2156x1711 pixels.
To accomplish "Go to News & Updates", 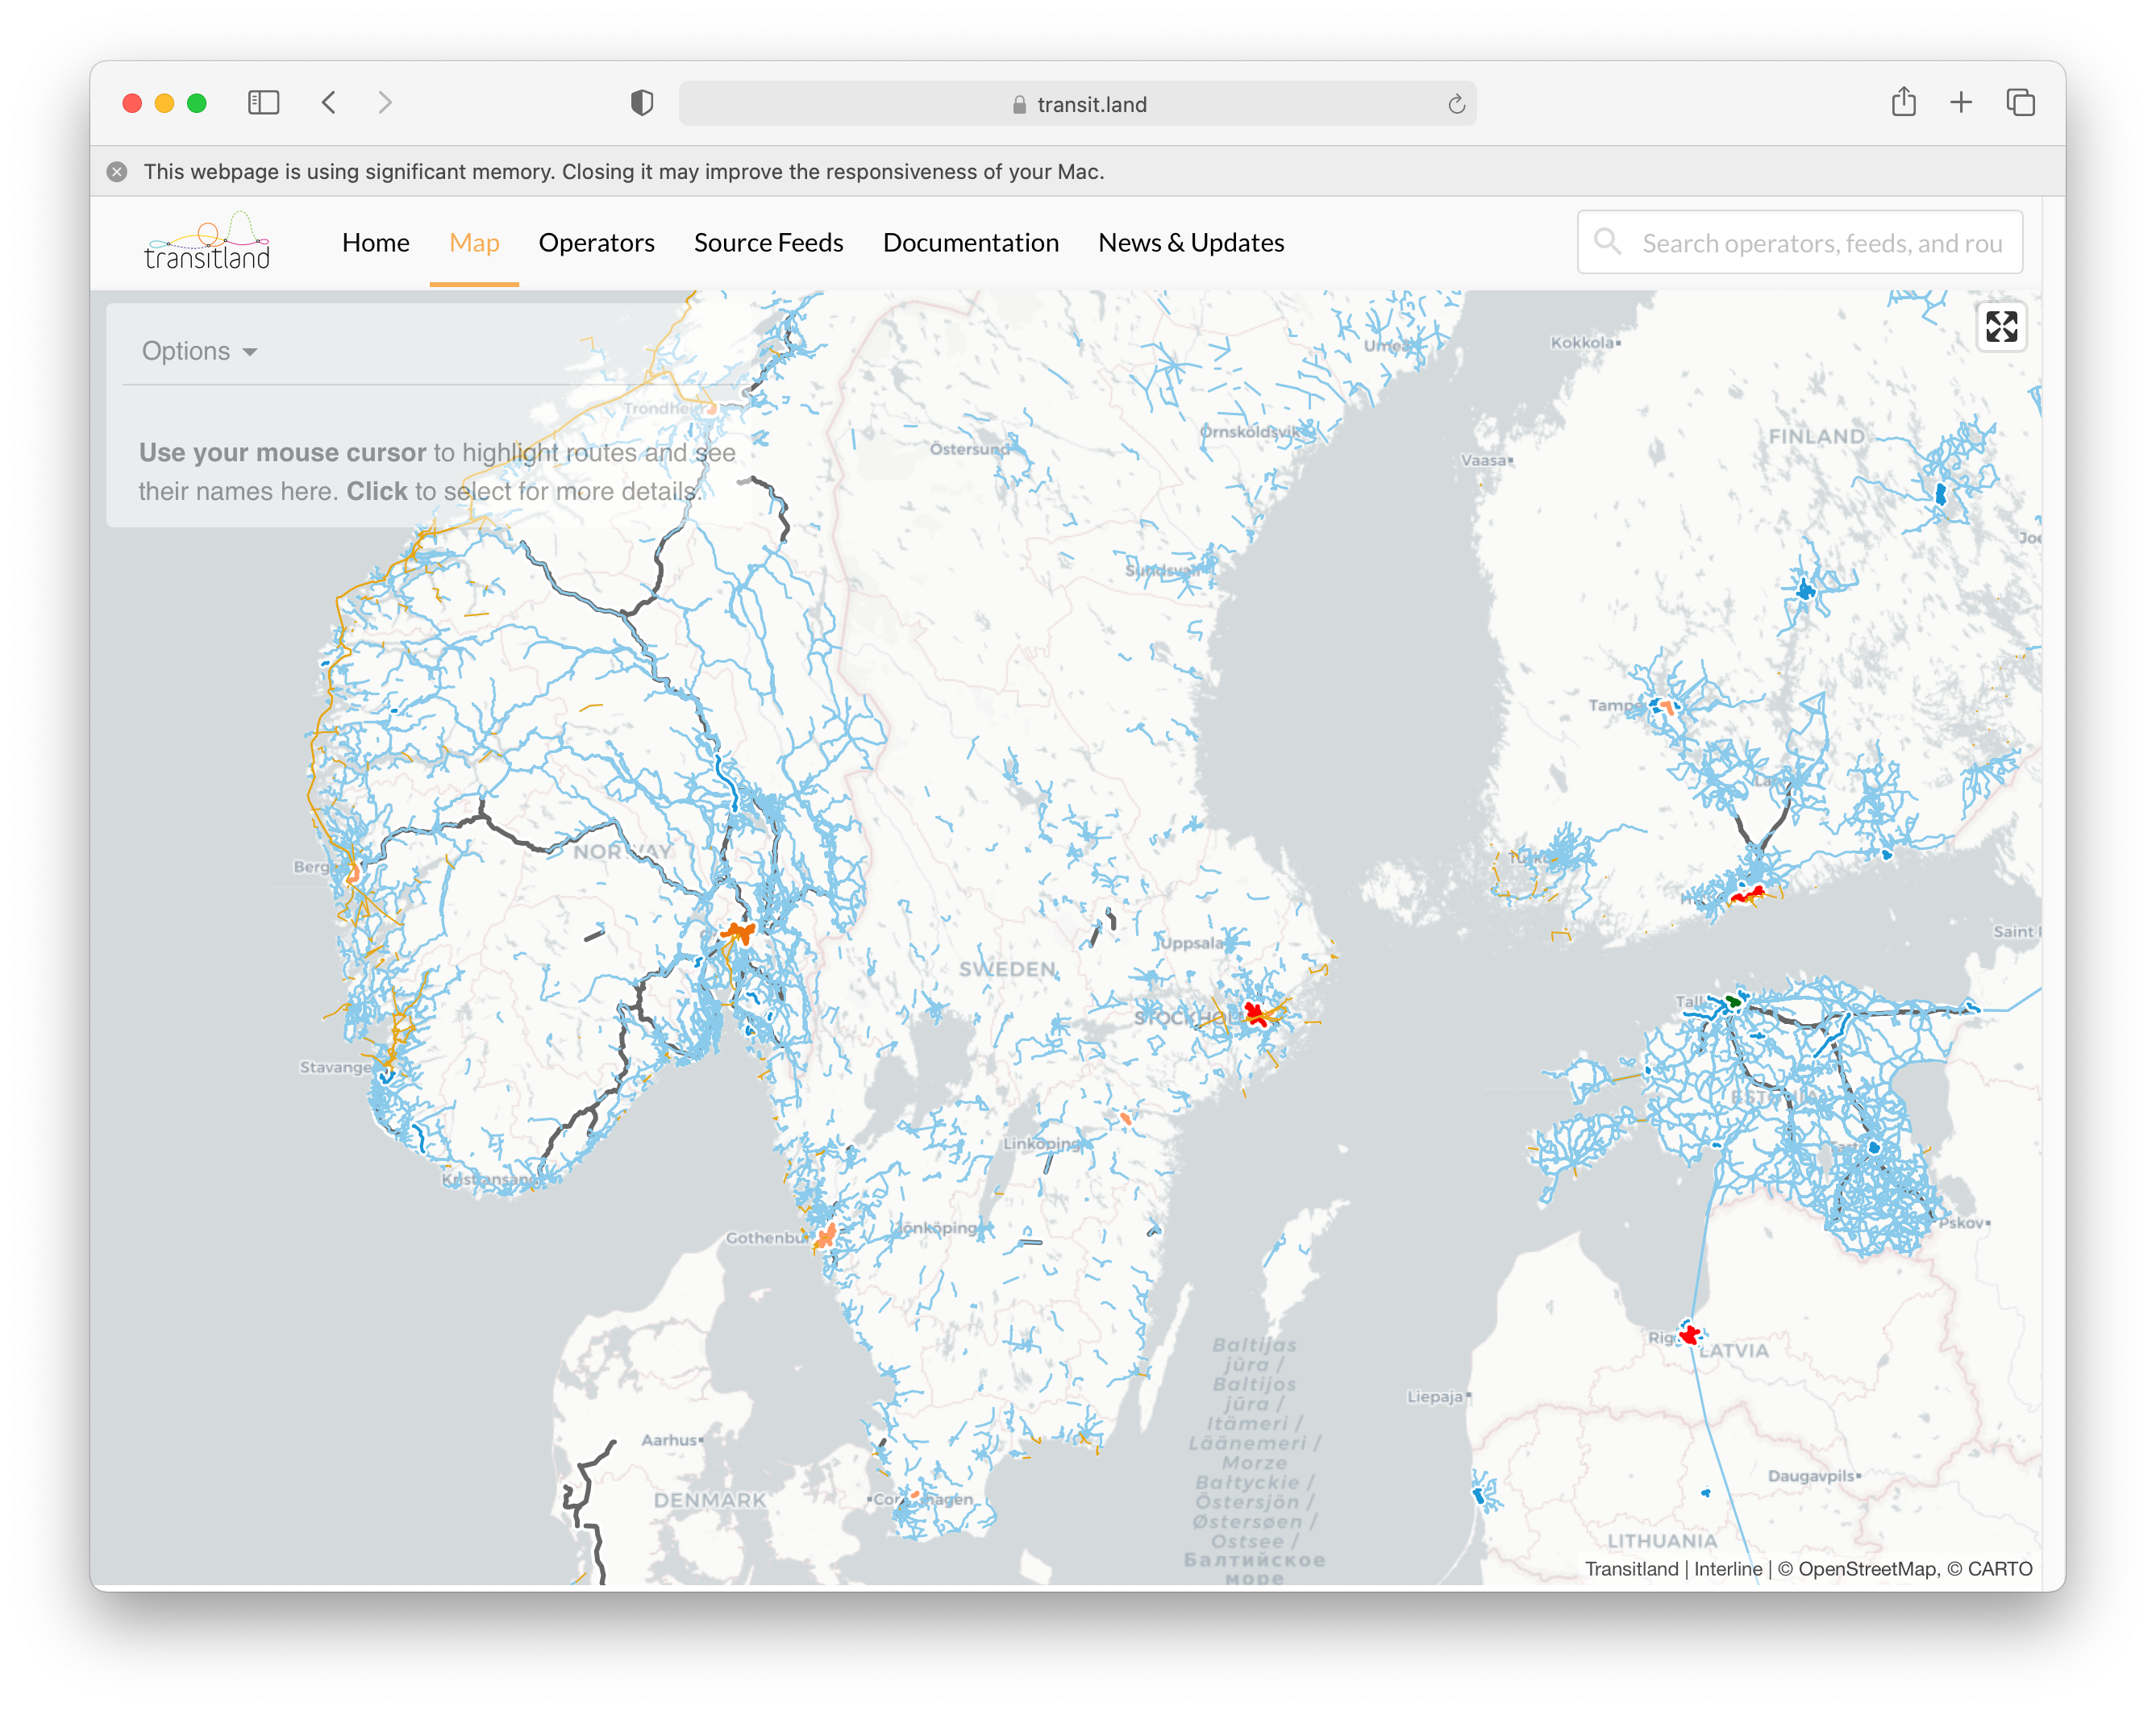I will click(x=1190, y=243).
